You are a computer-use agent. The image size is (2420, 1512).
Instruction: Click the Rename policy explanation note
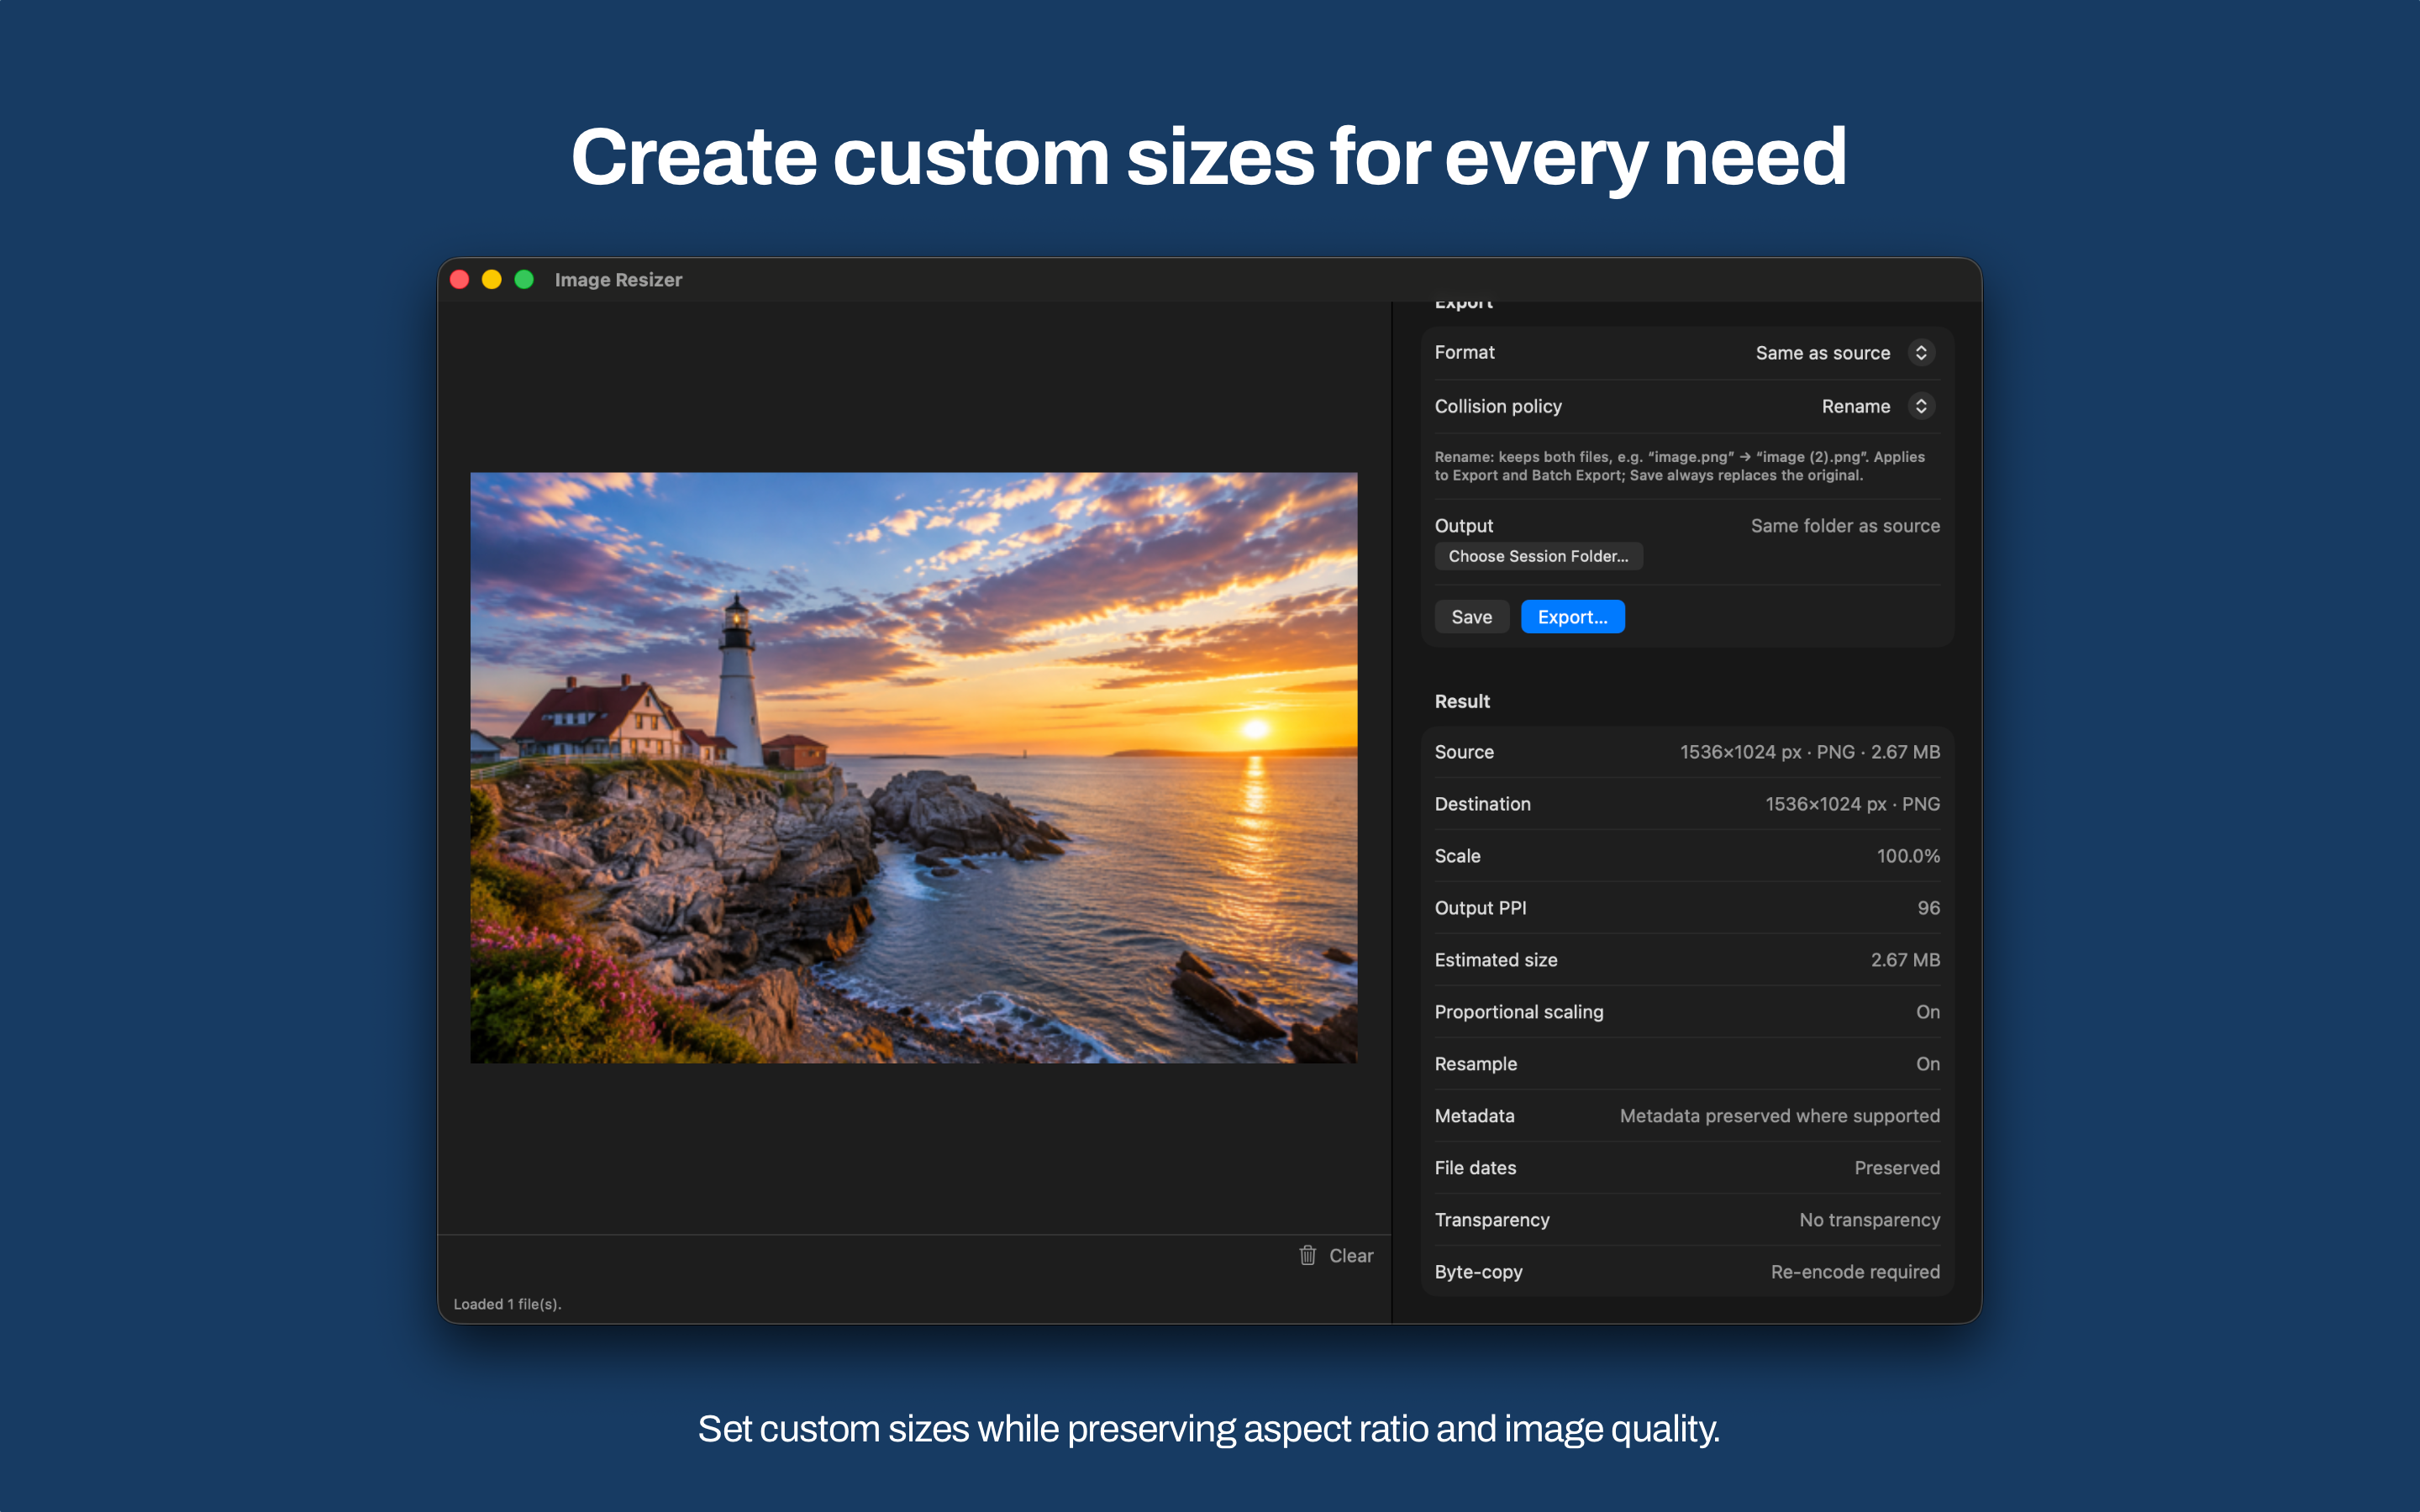(x=1679, y=466)
